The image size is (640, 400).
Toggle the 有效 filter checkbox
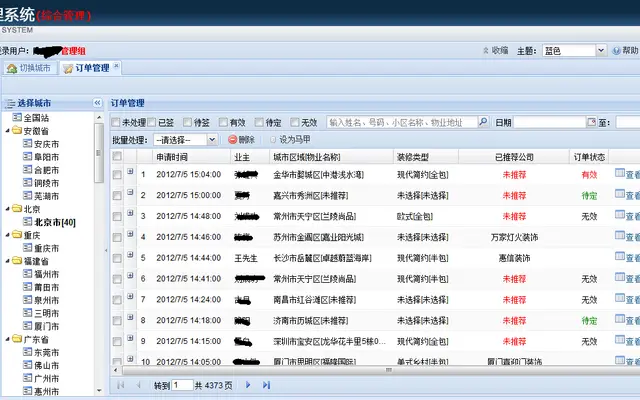point(223,122)
